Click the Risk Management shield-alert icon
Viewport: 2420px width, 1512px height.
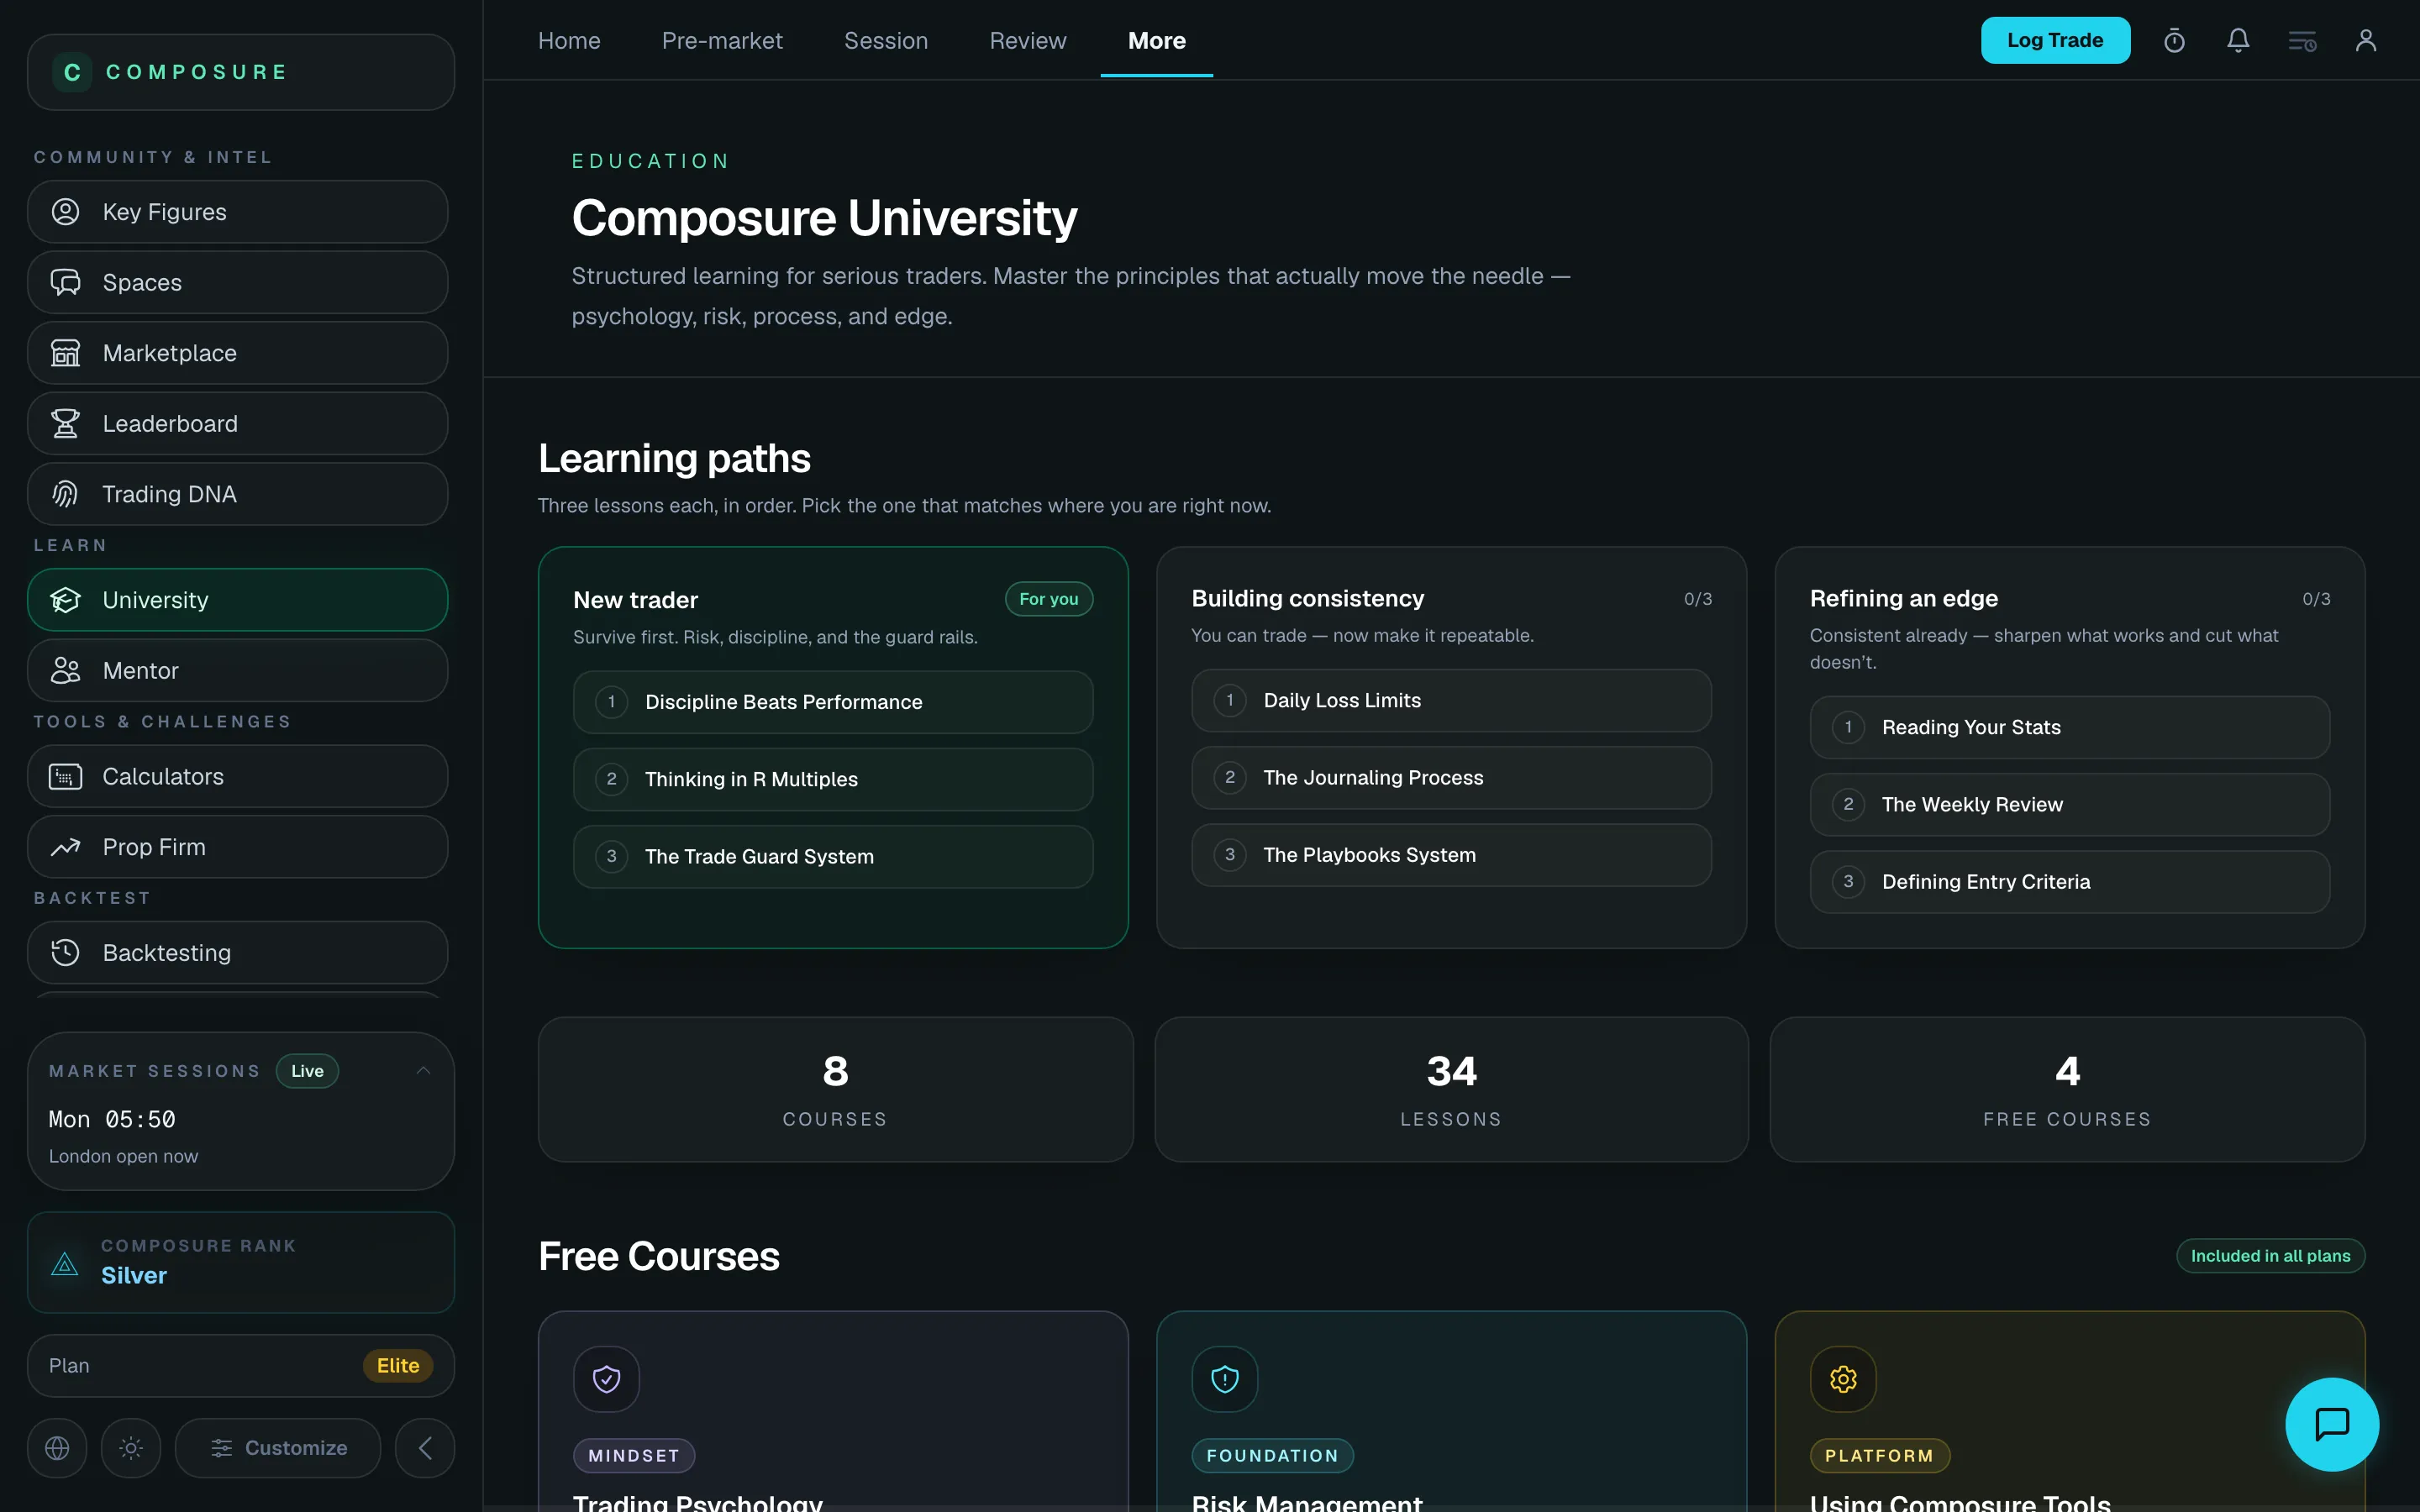click(1225, 1379)
